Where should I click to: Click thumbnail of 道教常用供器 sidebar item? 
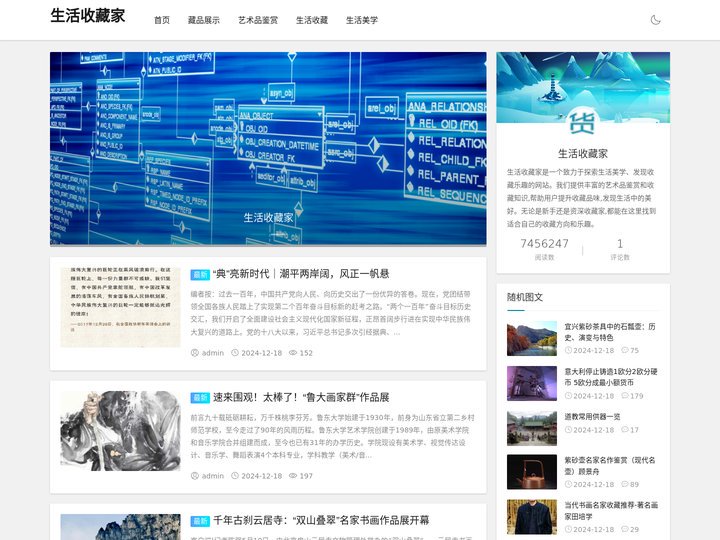(532, 428)
